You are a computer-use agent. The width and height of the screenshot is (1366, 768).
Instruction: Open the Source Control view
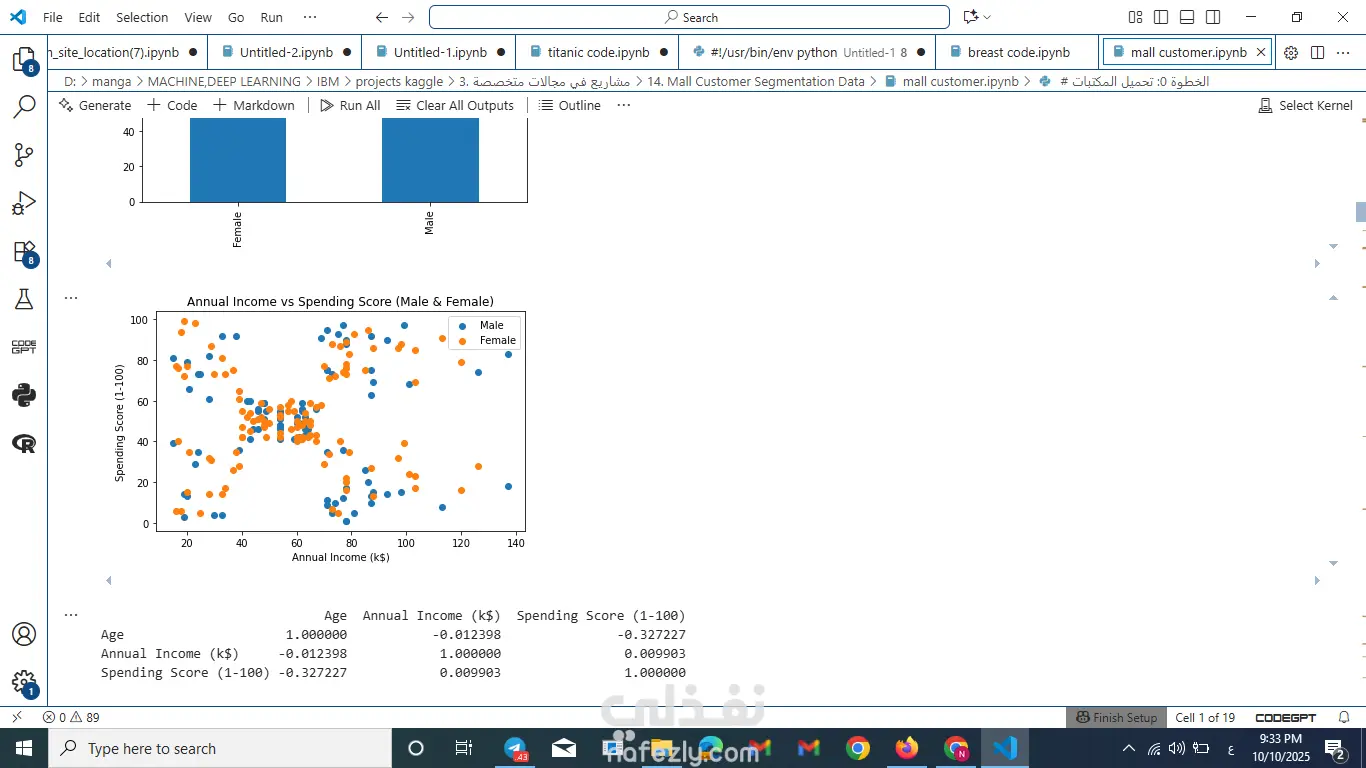pyautogui.click(x=23, y=155)
